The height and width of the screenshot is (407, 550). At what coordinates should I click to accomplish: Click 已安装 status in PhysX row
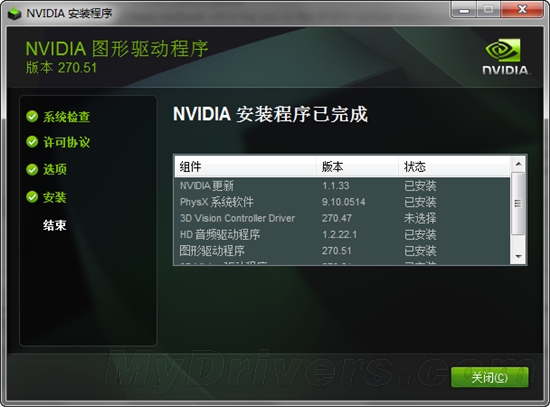420,202
